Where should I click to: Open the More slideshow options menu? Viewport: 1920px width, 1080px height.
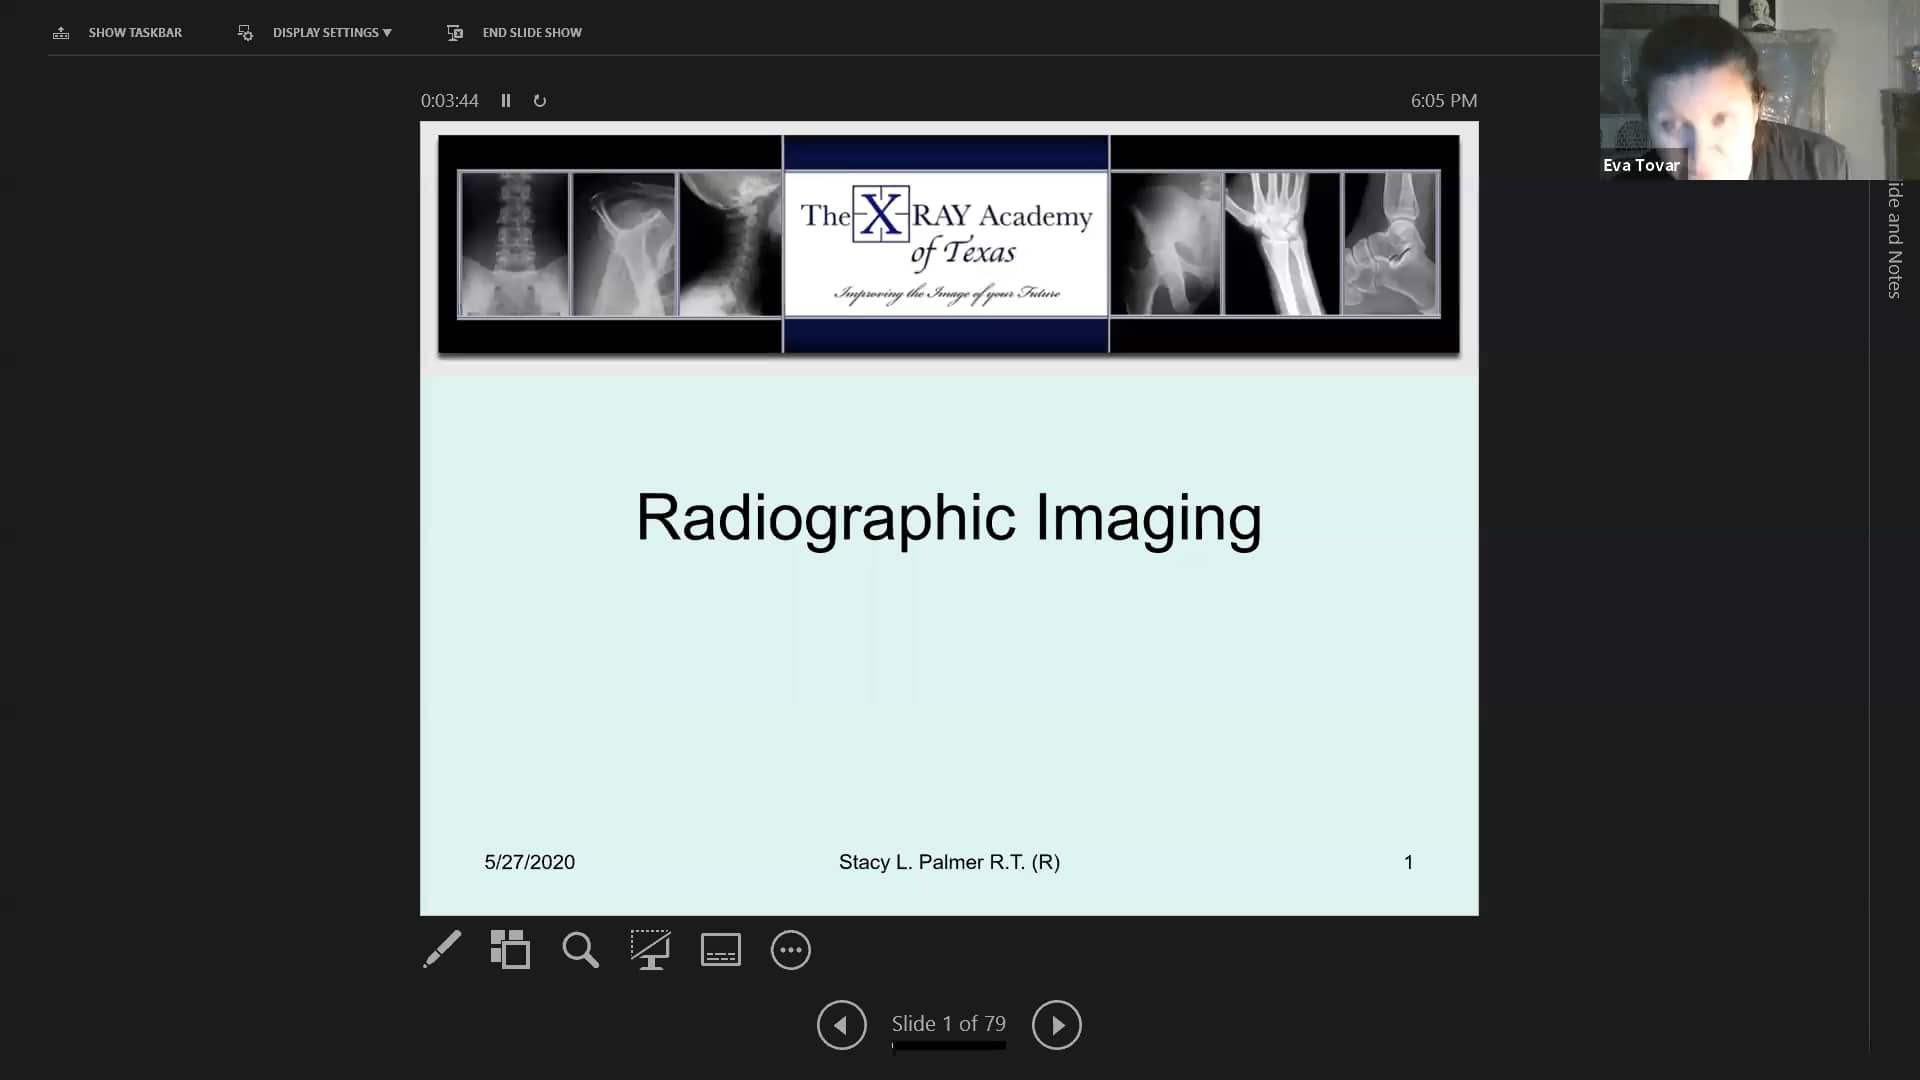point(790,950)
